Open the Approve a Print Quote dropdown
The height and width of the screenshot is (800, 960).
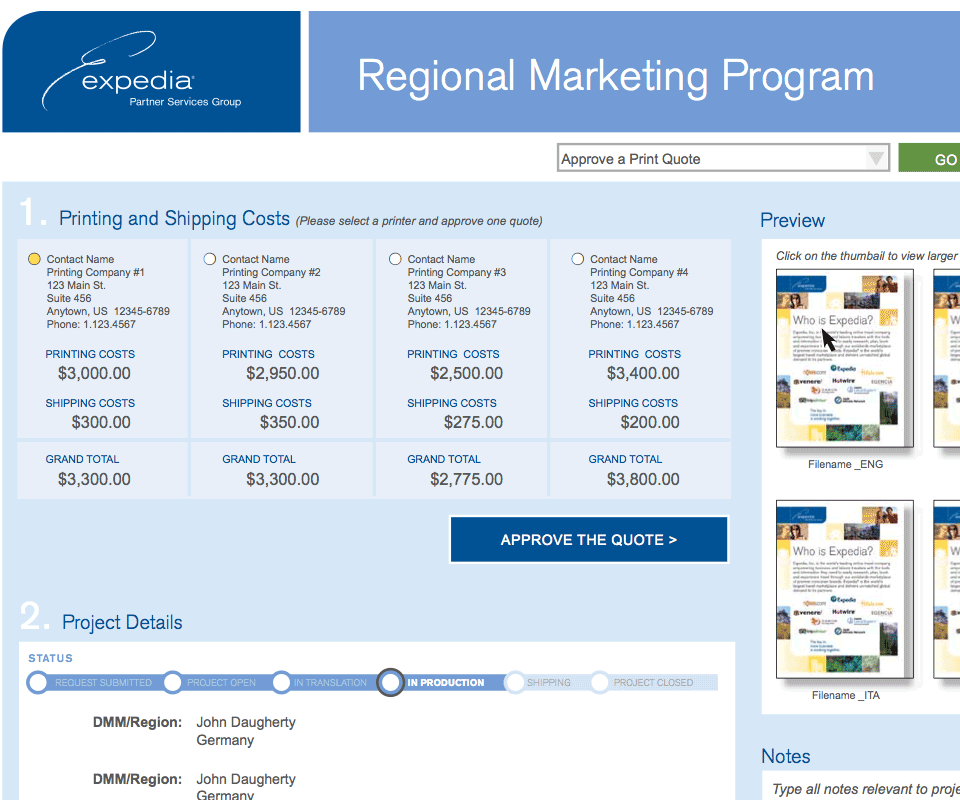pyautogui.click(x=710, y=159)
